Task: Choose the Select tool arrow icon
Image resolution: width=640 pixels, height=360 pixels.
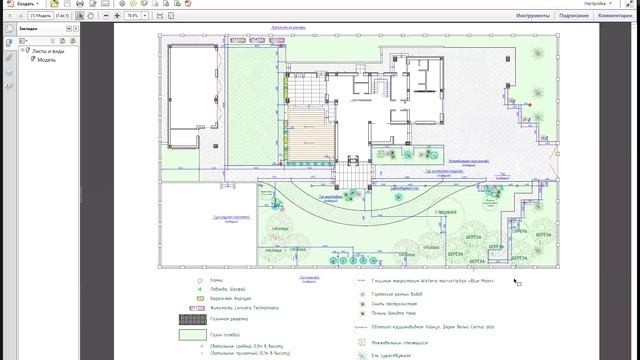Action: (80, 16)
